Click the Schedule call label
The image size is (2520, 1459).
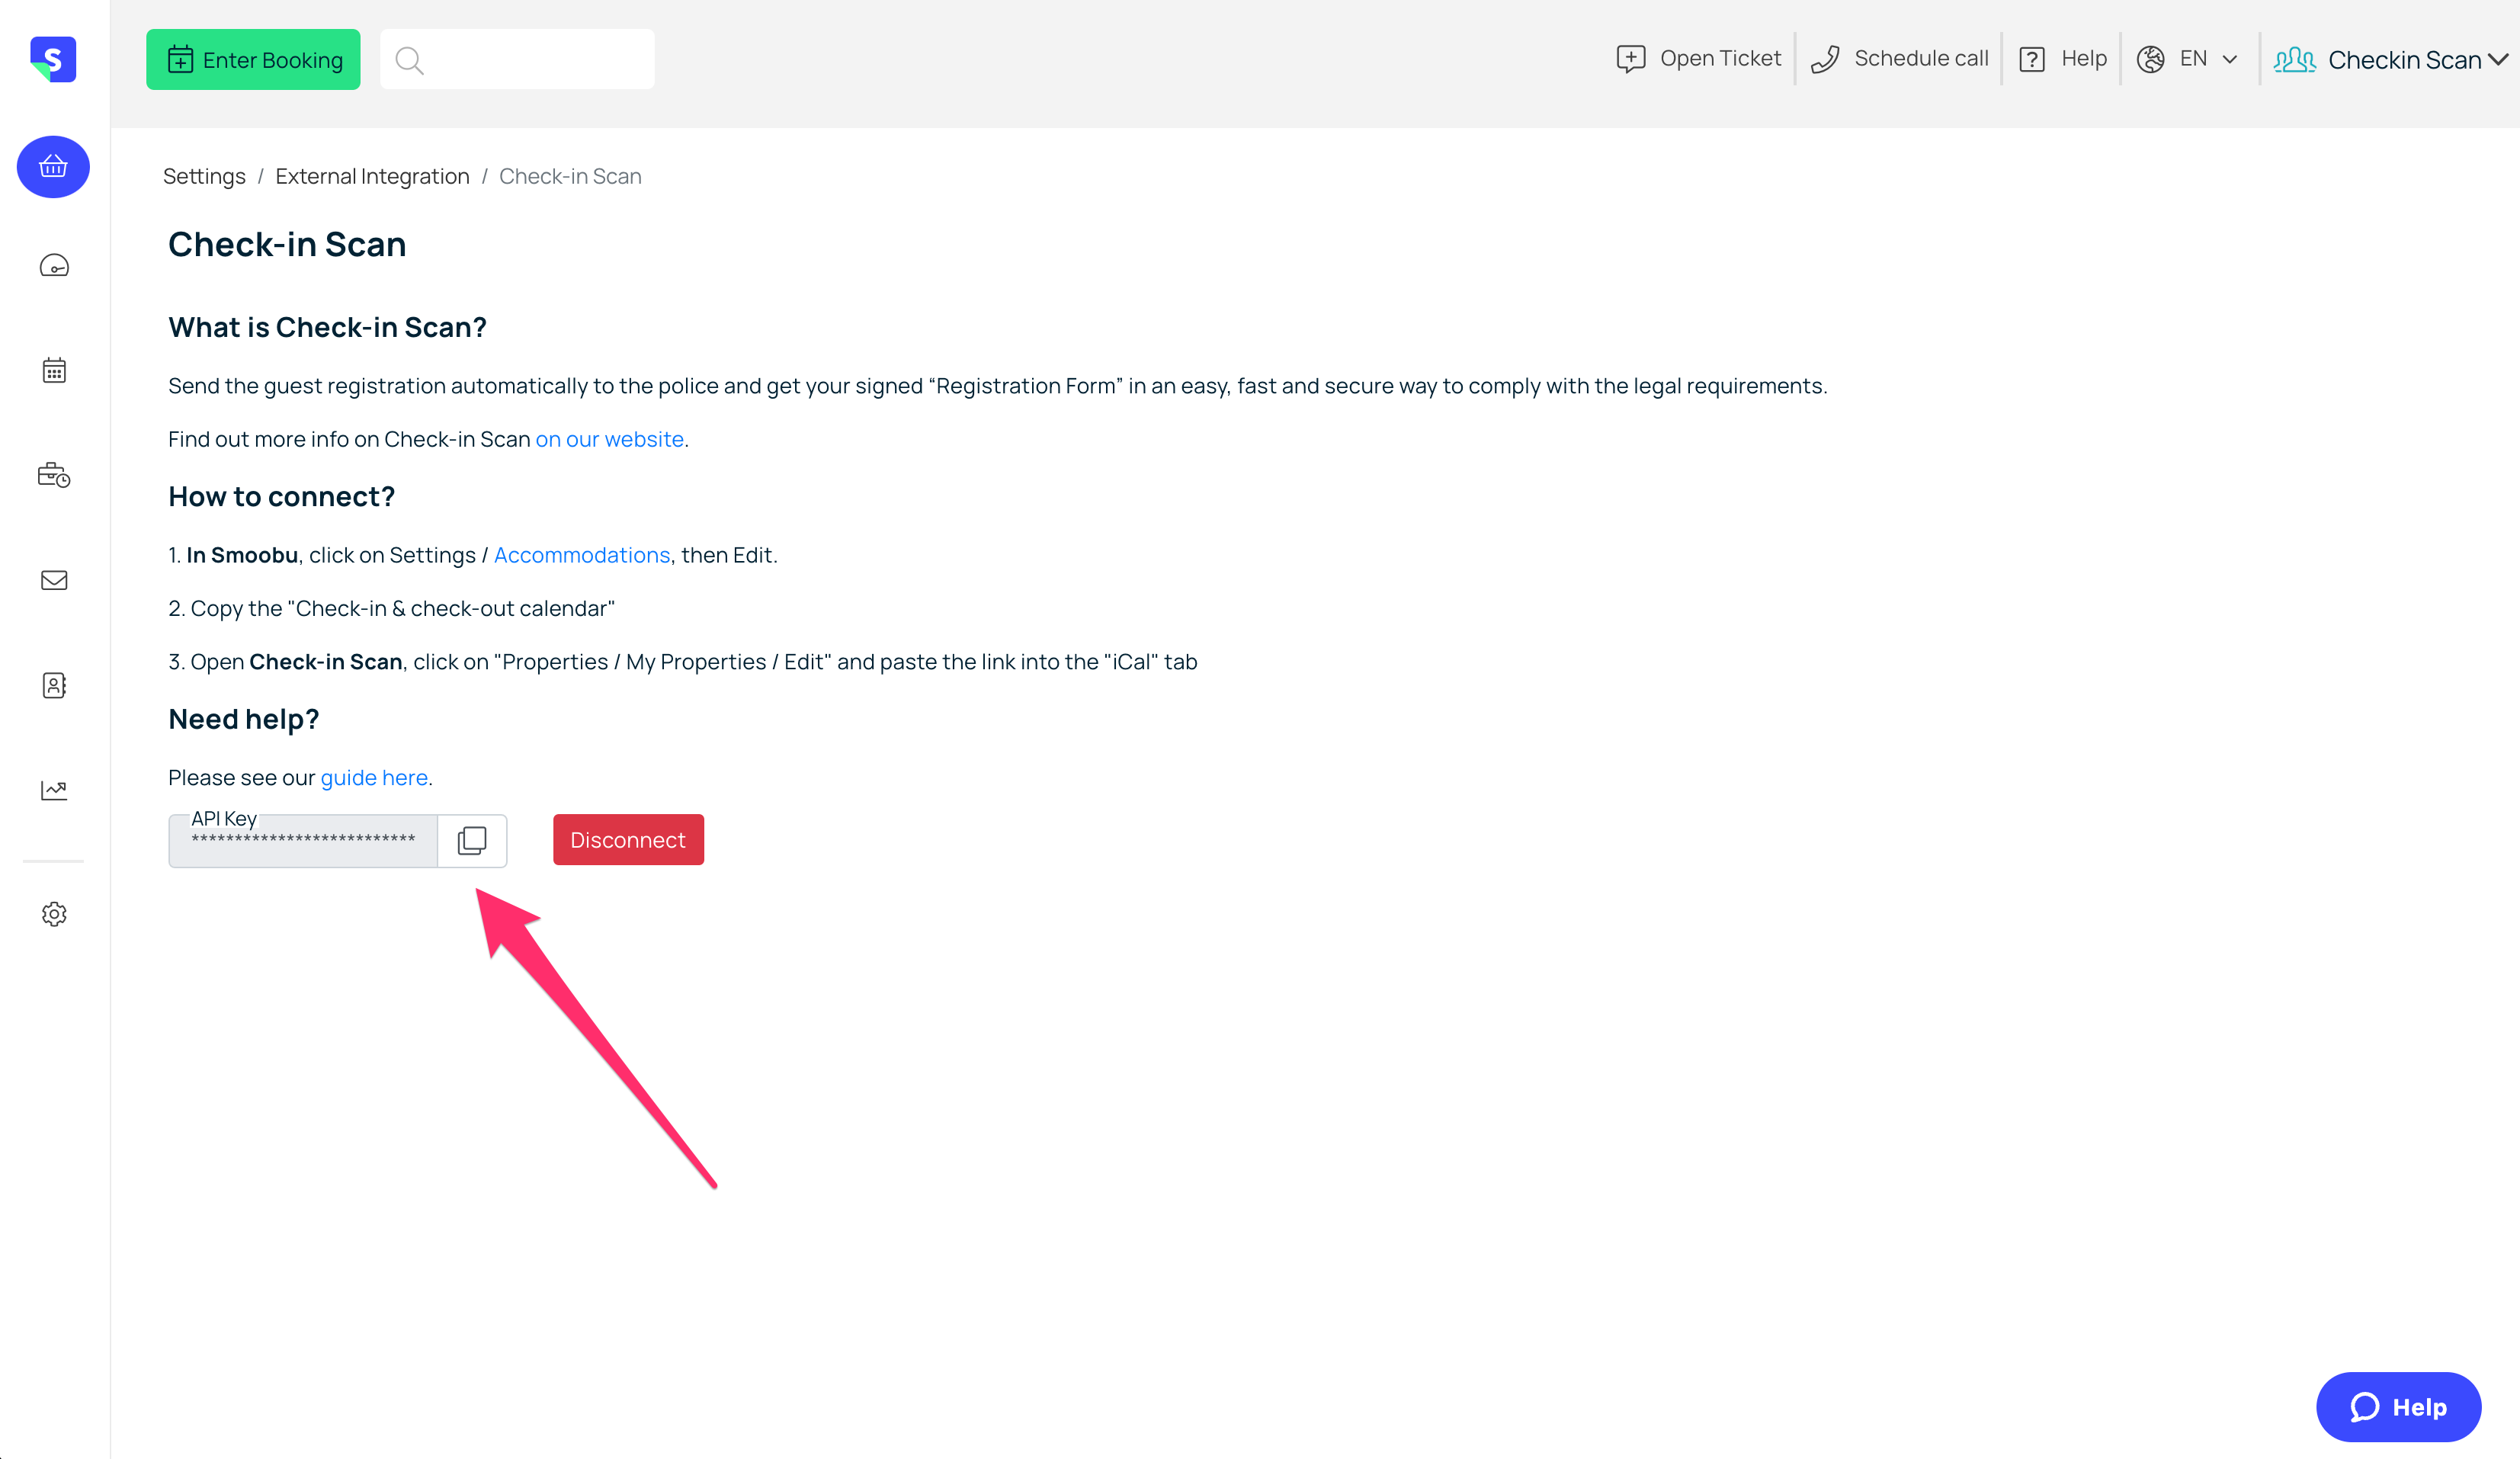click(1921, 59)
